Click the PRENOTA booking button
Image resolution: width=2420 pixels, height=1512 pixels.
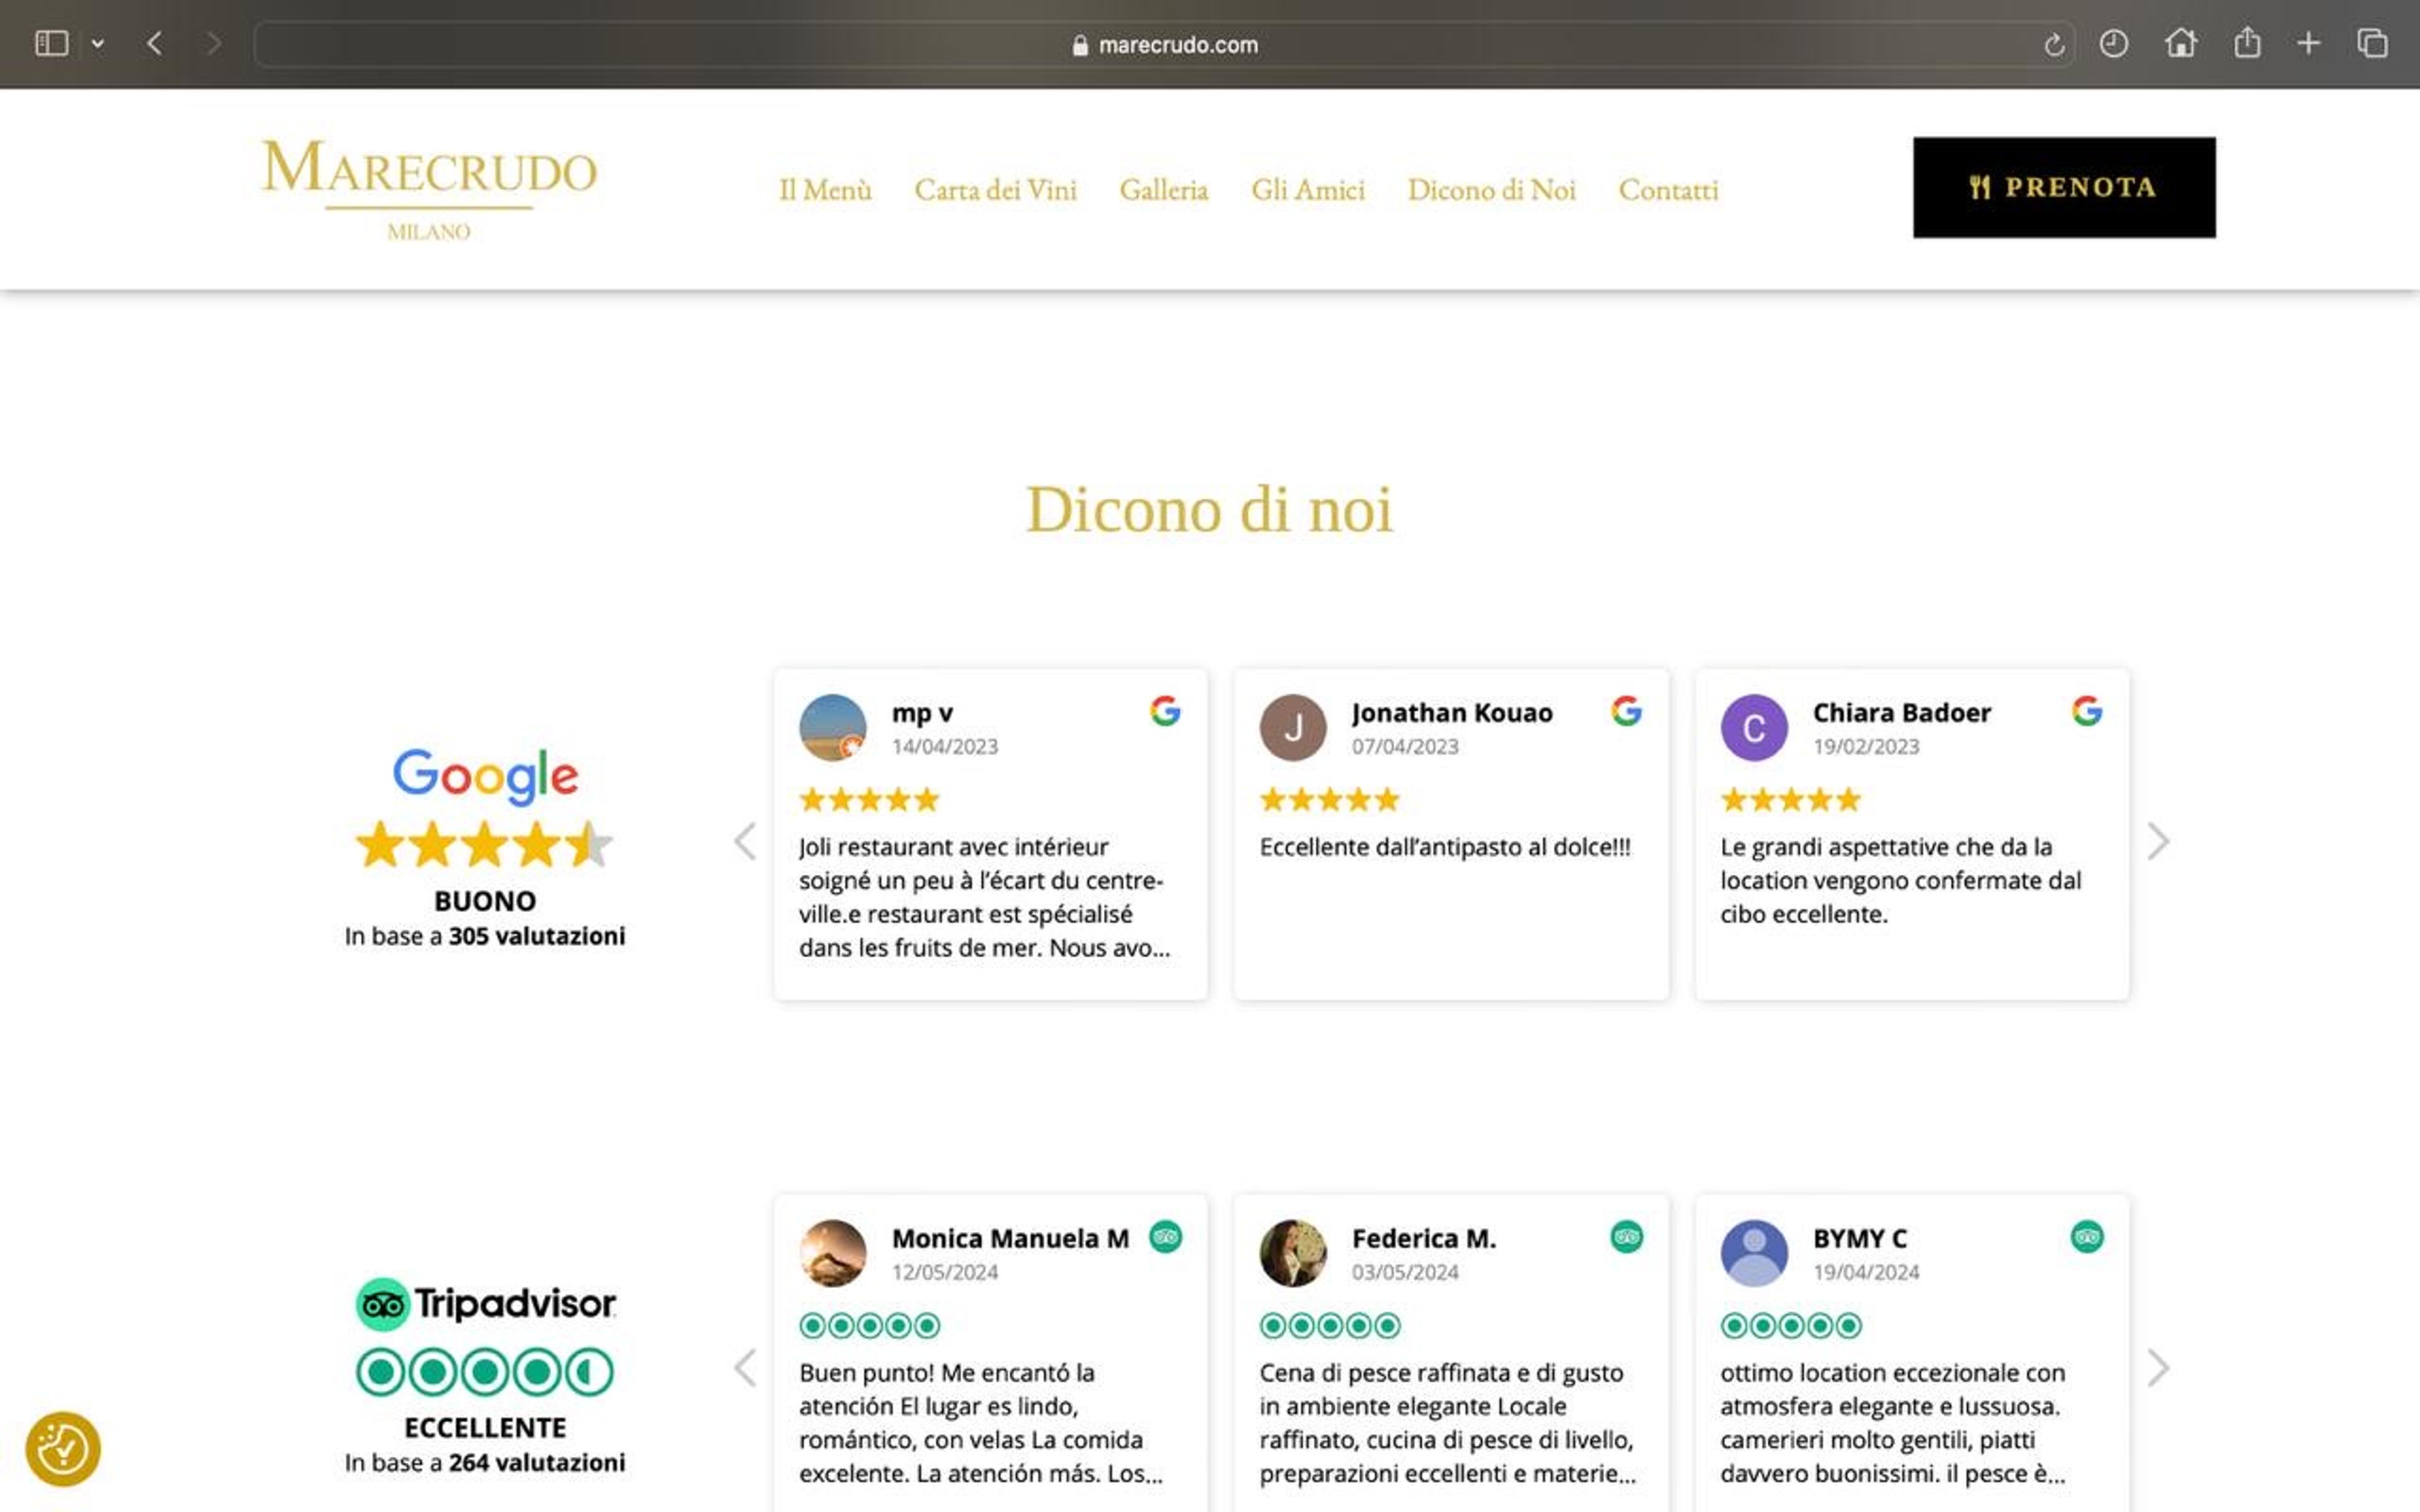click(2064, 187)
